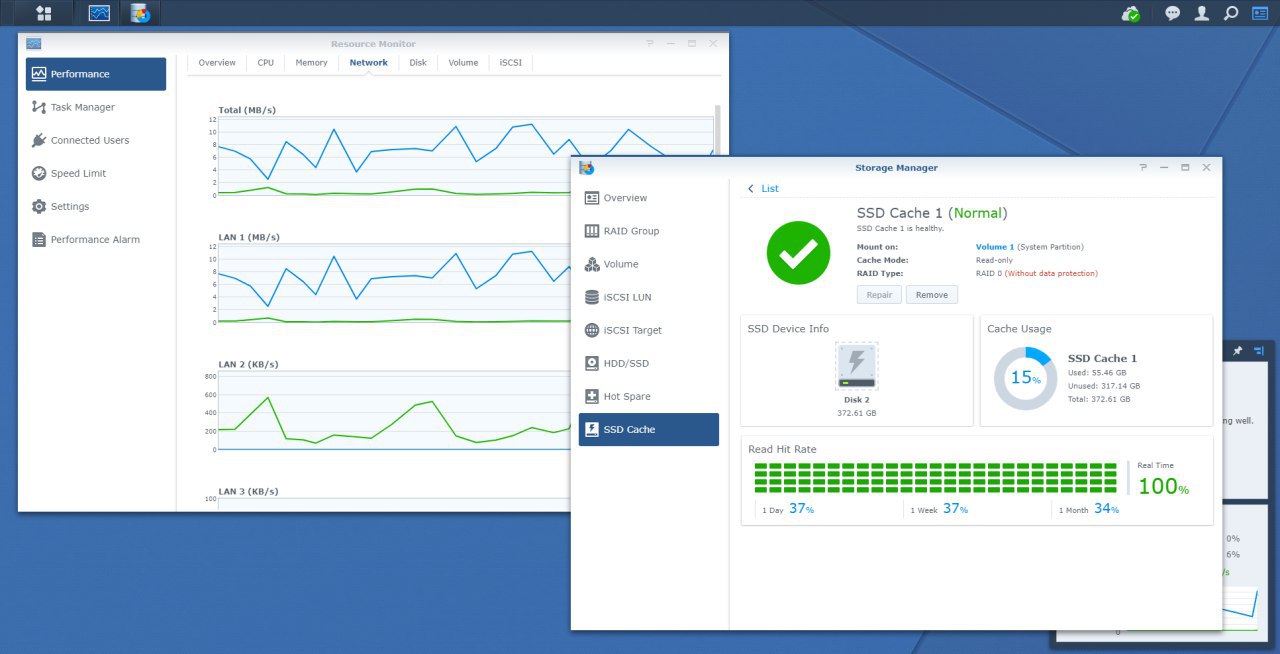Go back to the cache List
1280x654 pixels.
tap(763, 188)
